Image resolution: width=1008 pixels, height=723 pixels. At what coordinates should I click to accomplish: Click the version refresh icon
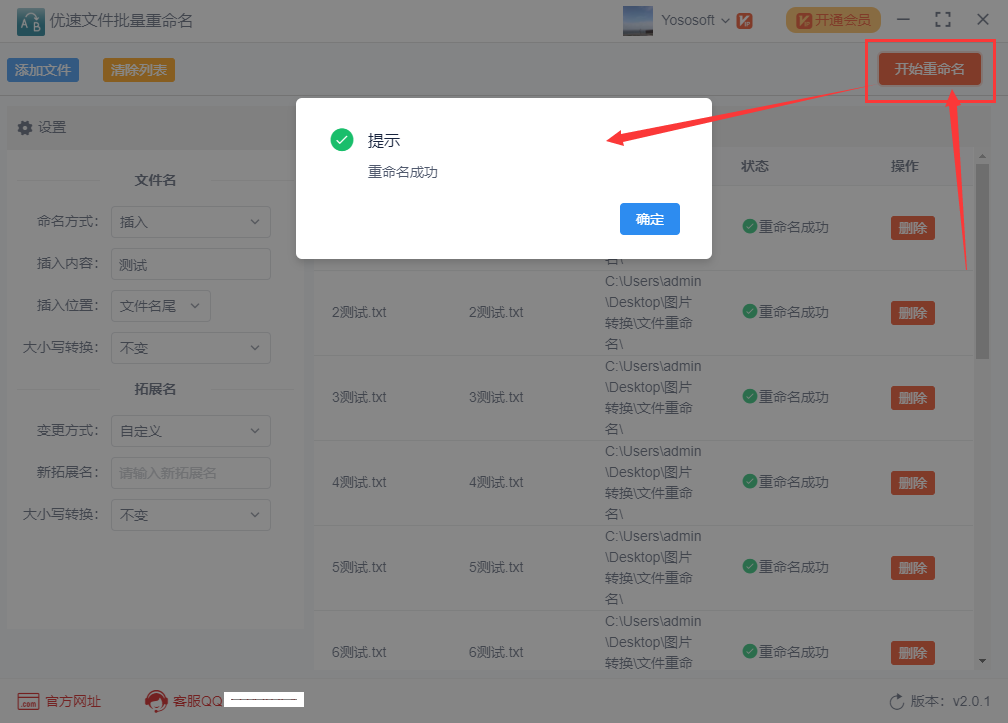tap(896, 702)
